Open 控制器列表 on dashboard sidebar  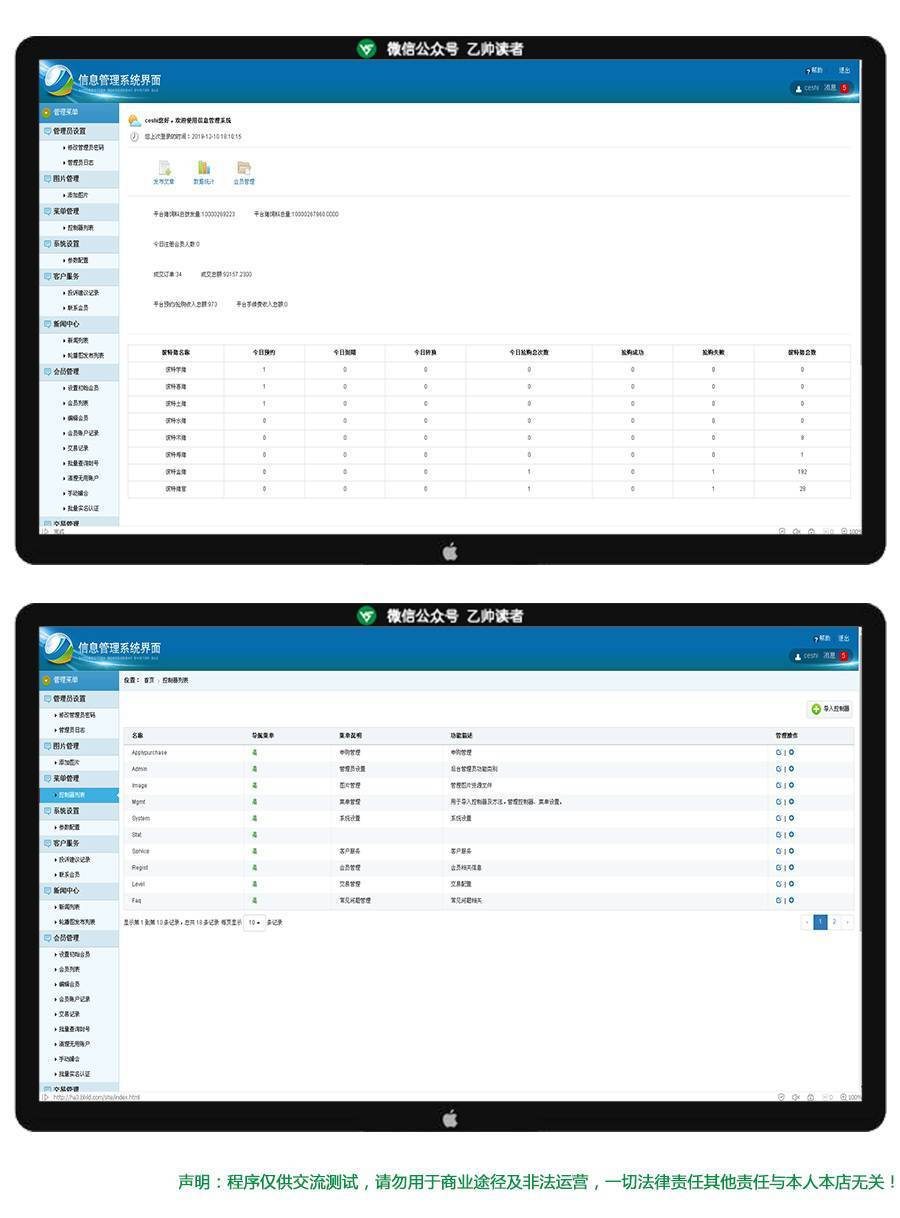tap(80, 228)
